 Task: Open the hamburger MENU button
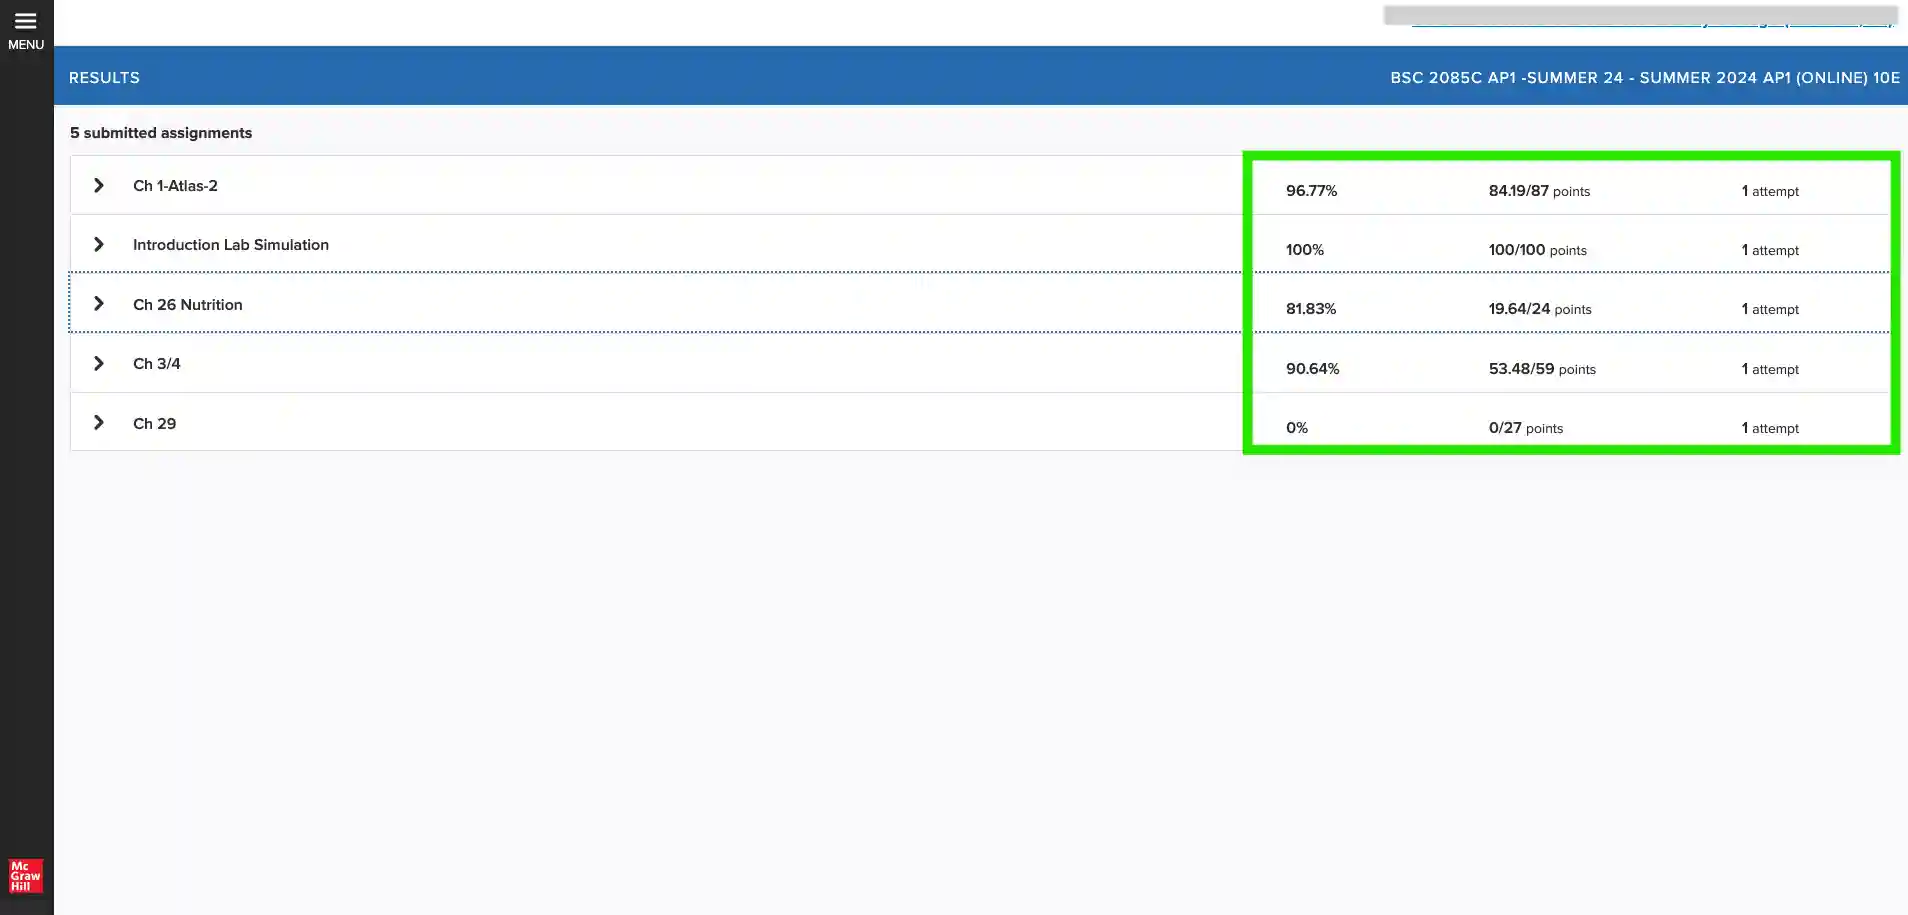pos(26,30)
